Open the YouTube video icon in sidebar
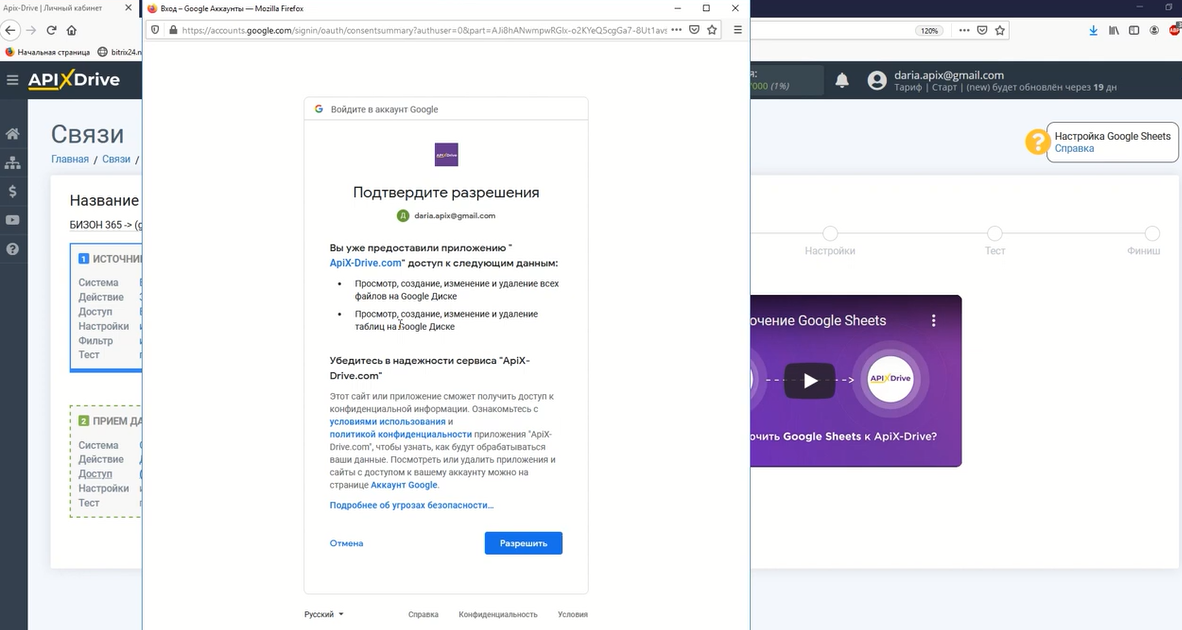Image resolution: width=1182 pixels, height=630 pixels. [x=13, y=220]
